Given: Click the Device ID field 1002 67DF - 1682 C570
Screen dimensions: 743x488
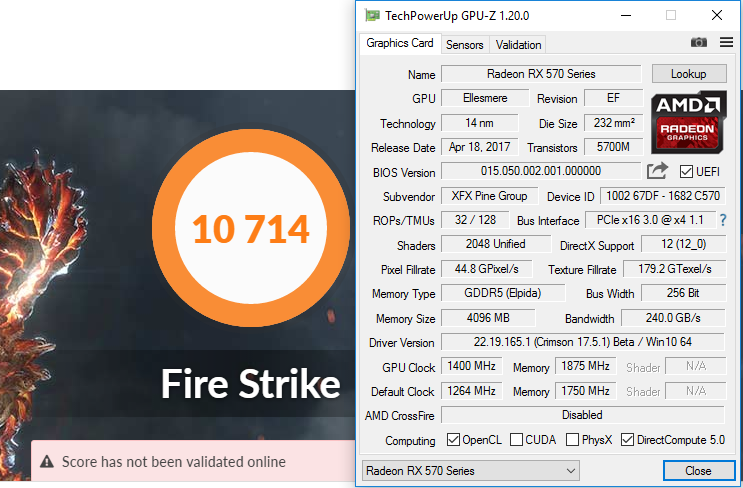Looking at the screenshot, I should point(663,196).
